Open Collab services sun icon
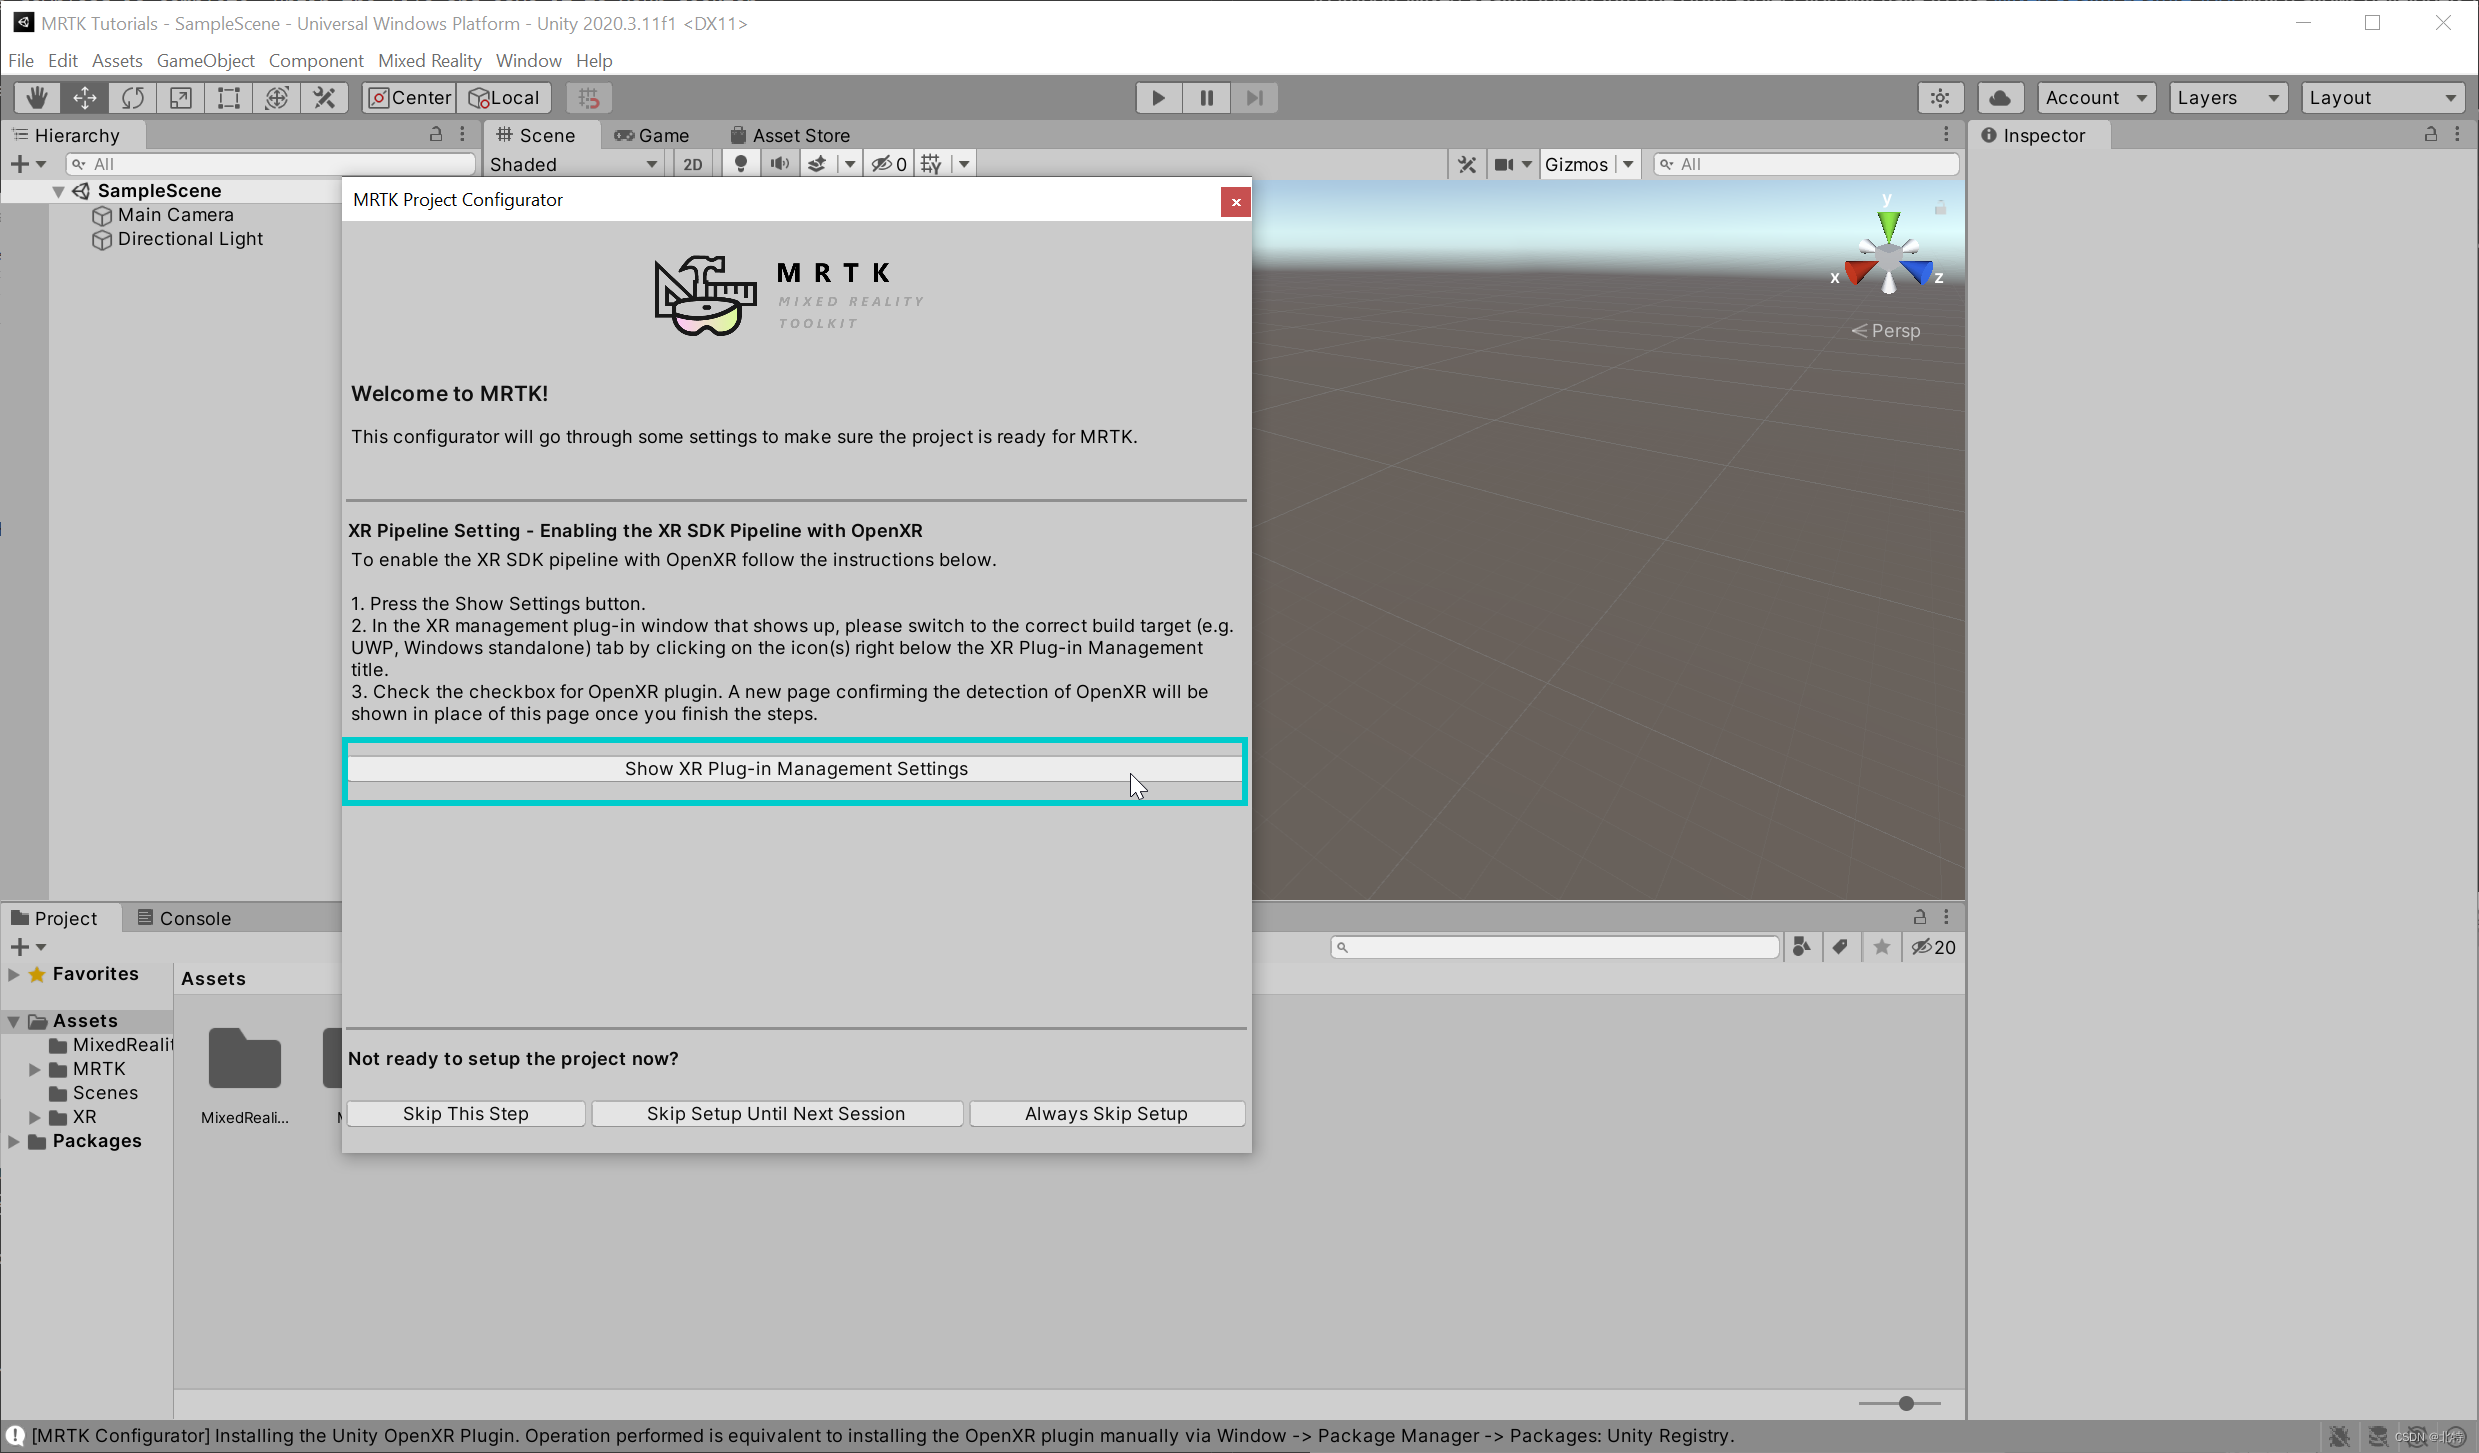The image size is (2479, 1453). coord(1940,97)
